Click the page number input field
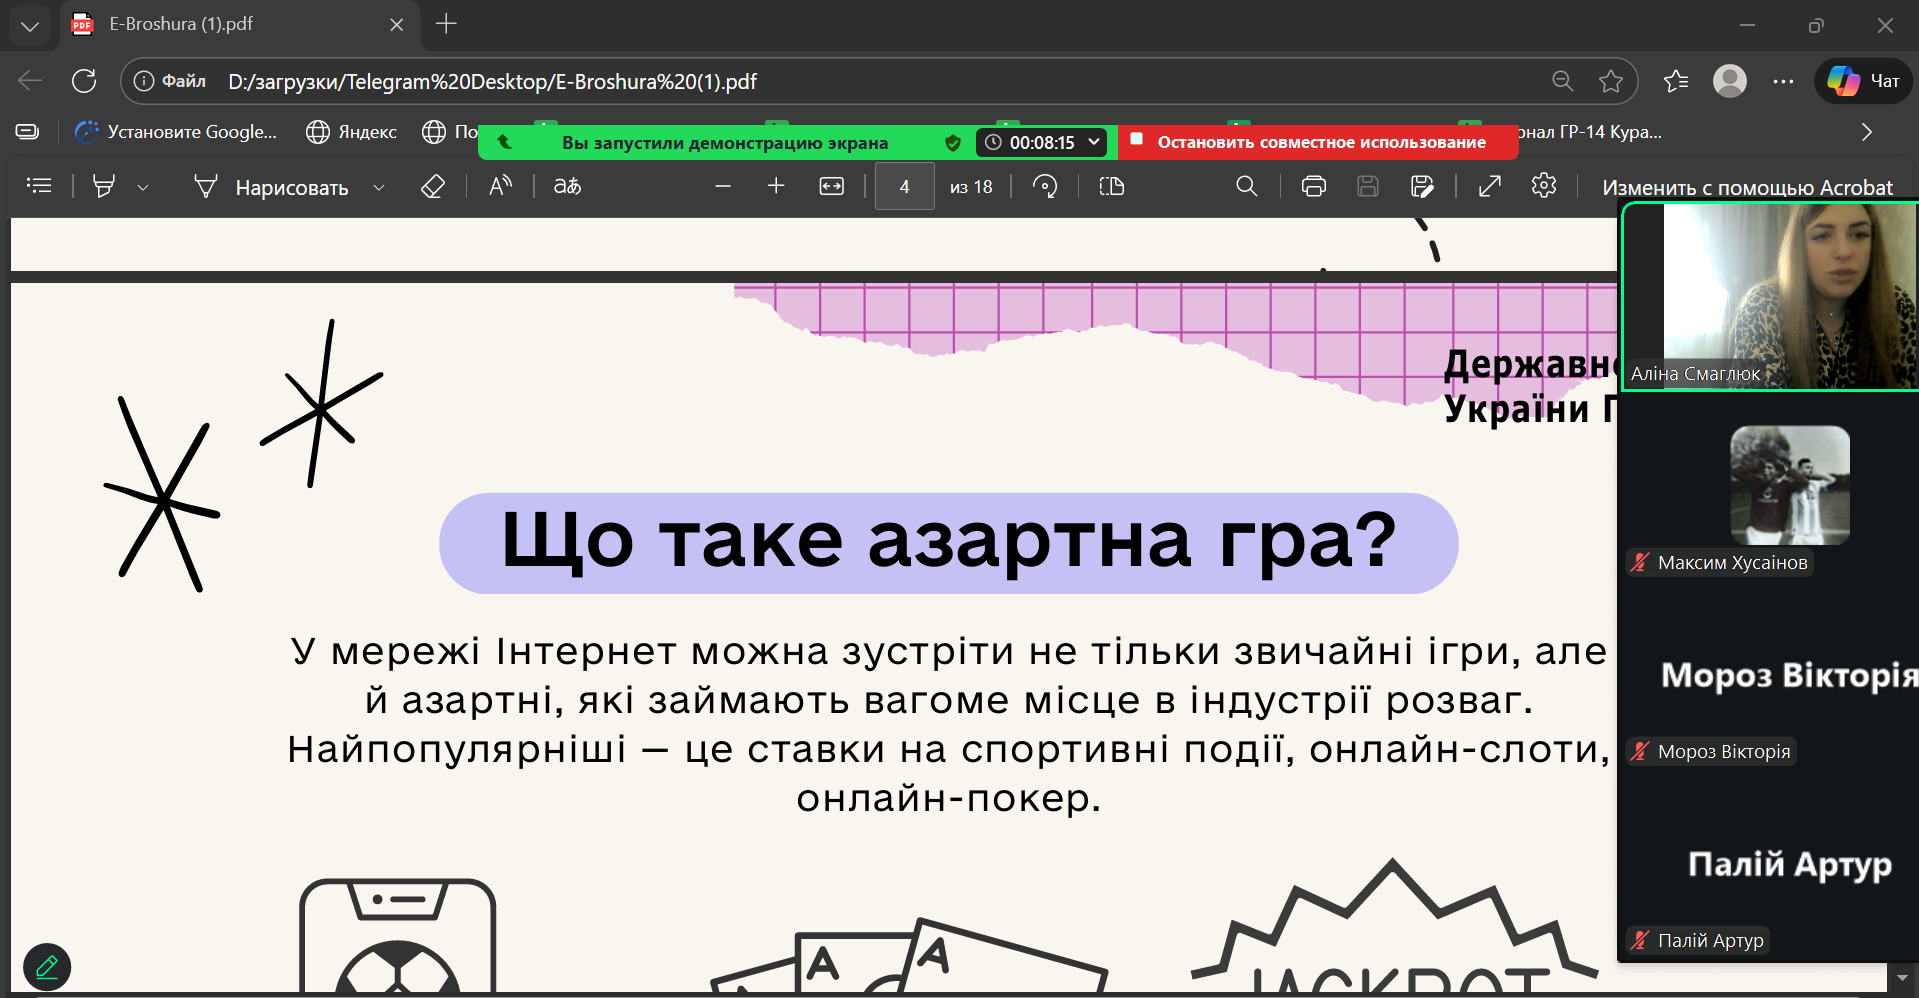This screenshot has width=1919, height=998. click(x=904, y=187)
